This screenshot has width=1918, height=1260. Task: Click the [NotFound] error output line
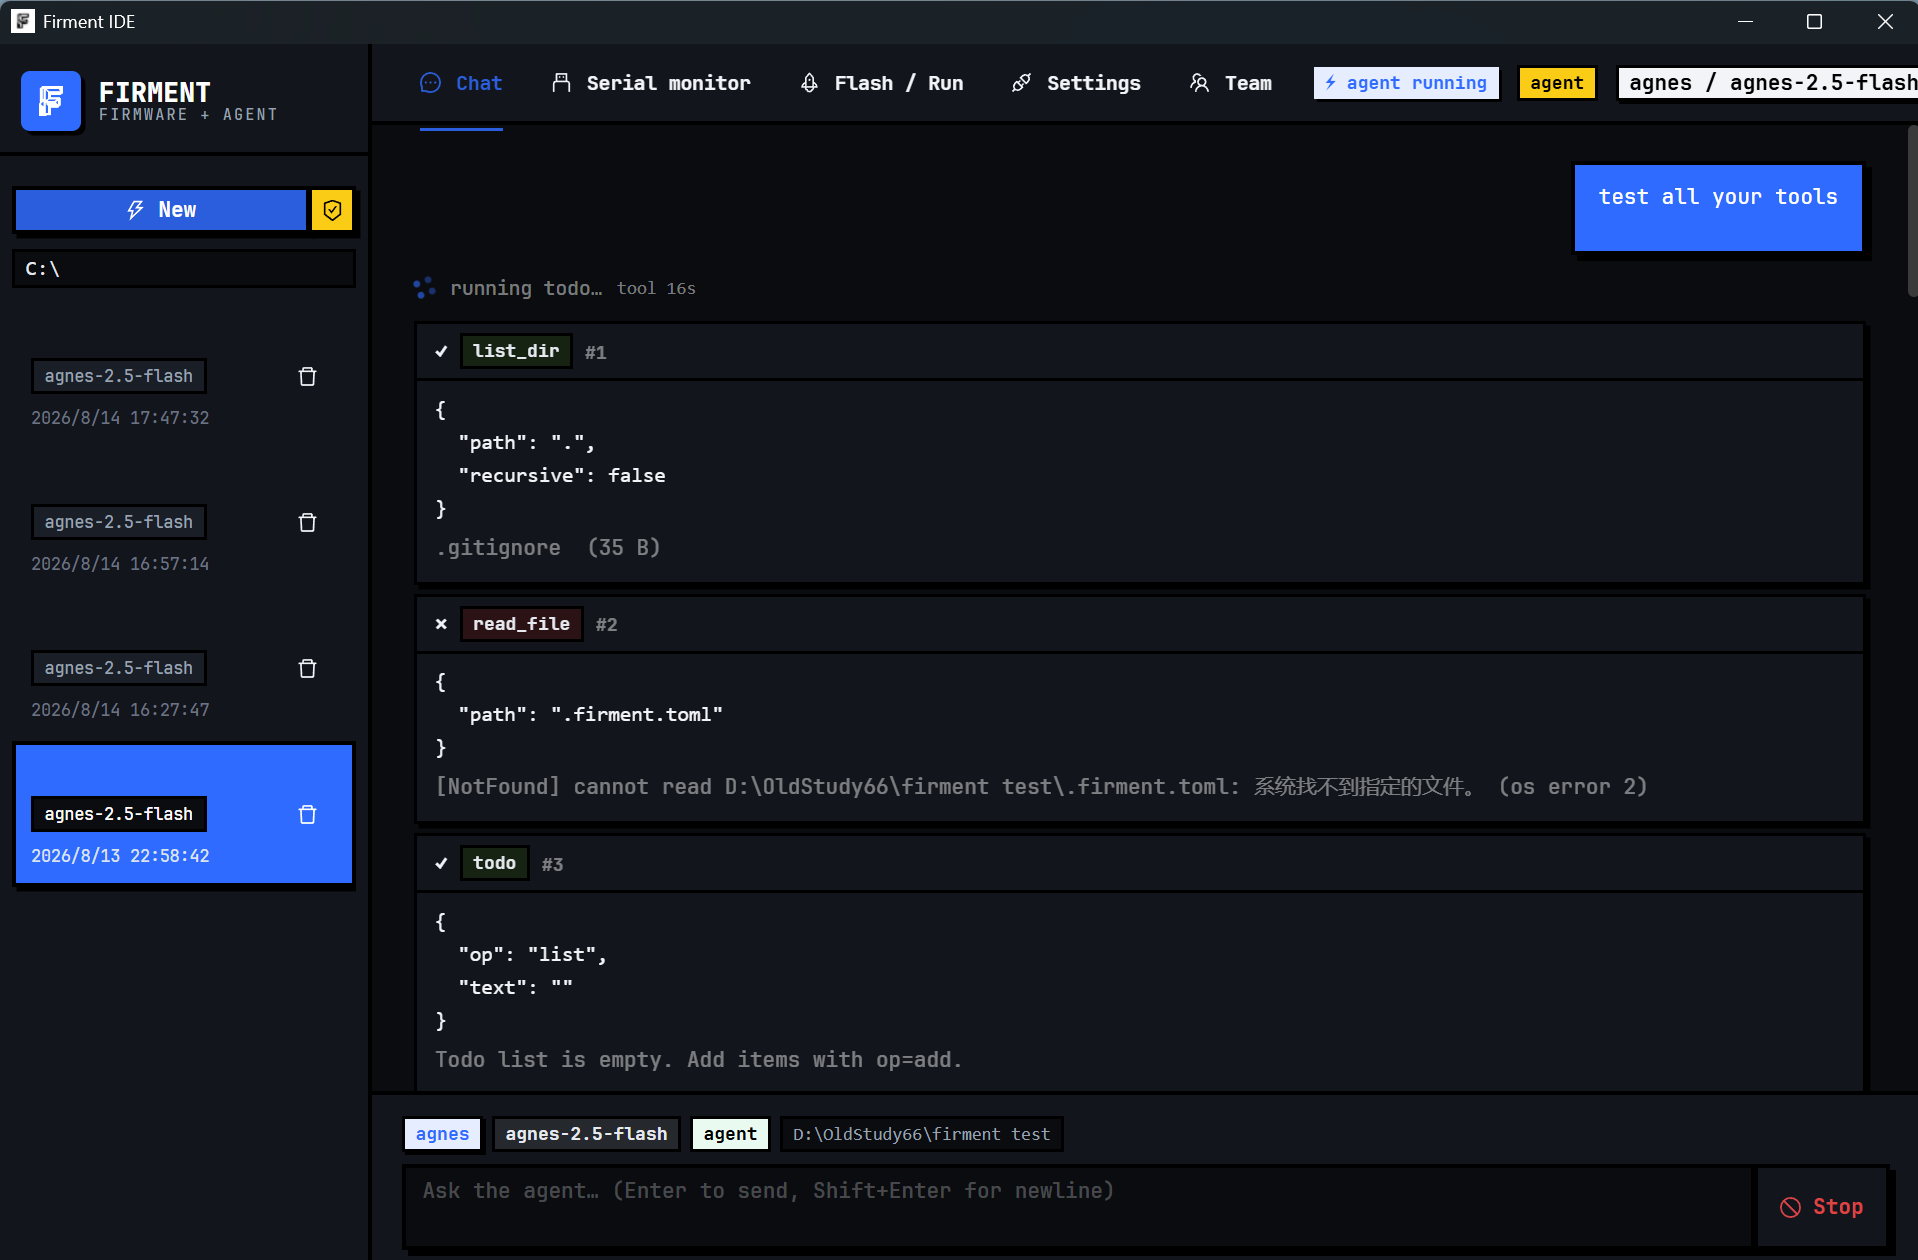(x=1041, y=787)
